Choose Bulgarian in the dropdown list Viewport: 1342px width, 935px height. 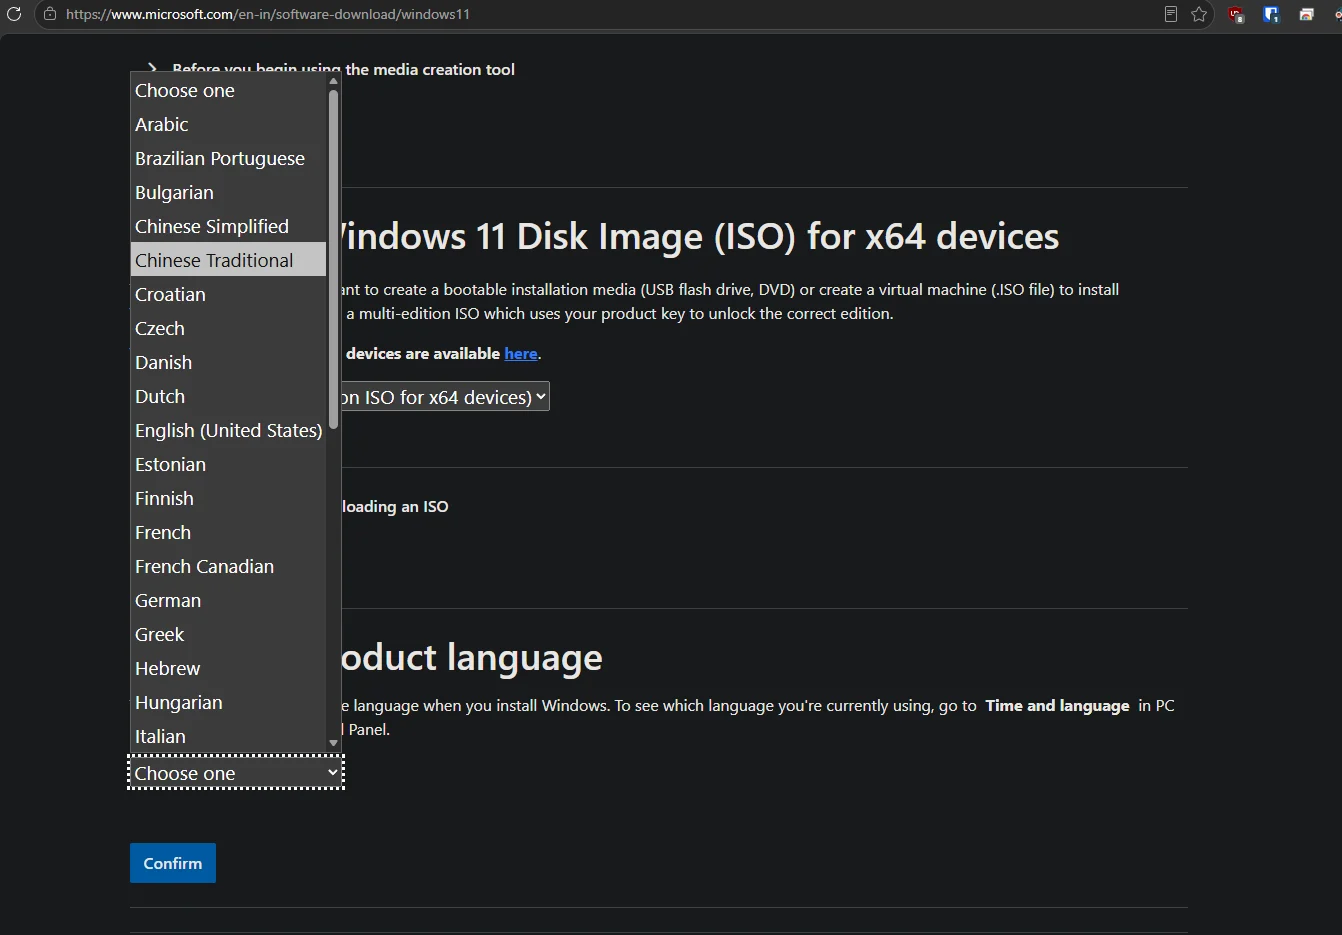[x=228, y=192]
